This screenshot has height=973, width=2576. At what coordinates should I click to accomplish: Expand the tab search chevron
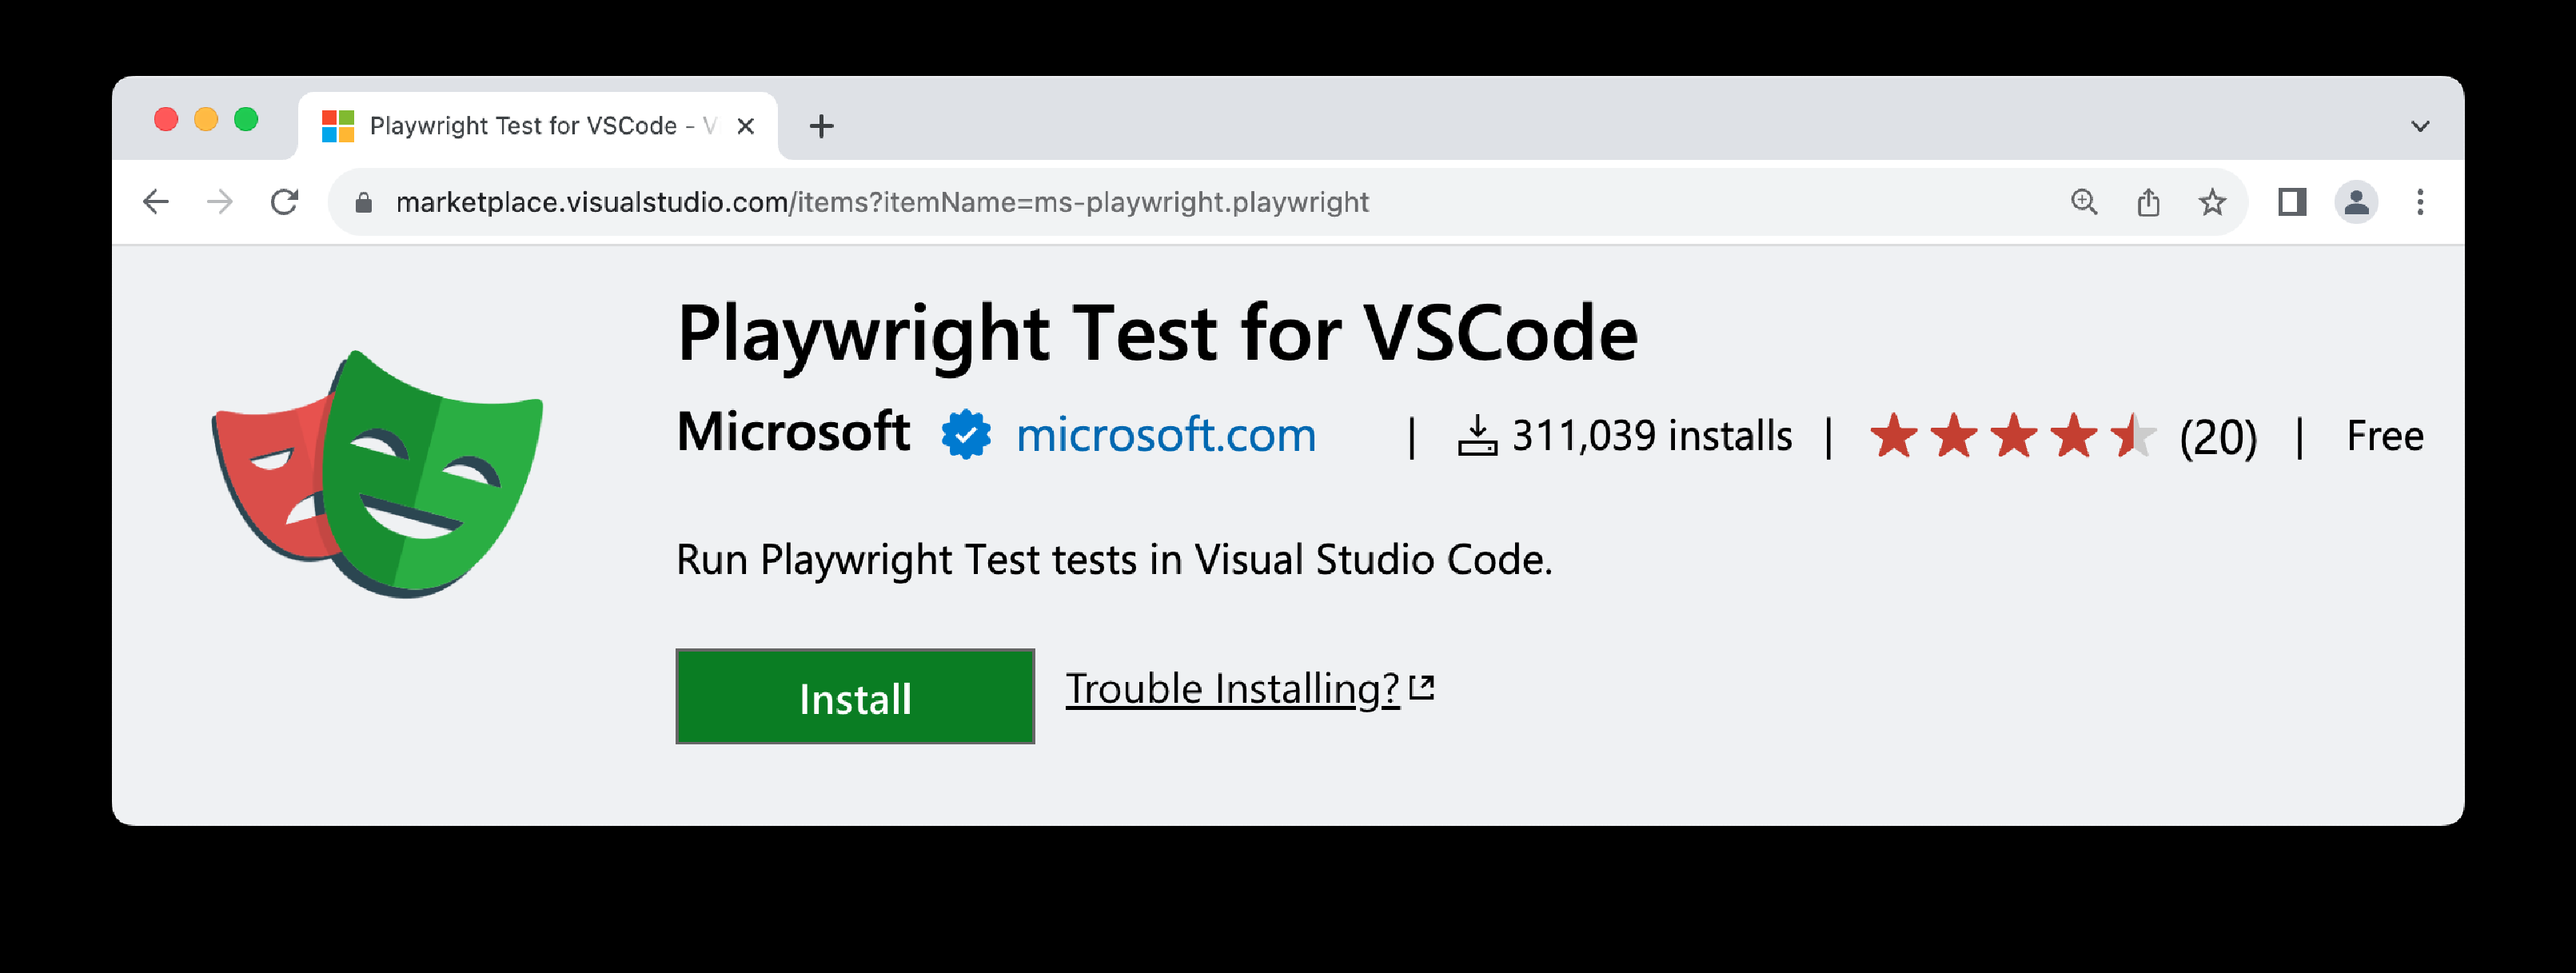click(2421, 126)
